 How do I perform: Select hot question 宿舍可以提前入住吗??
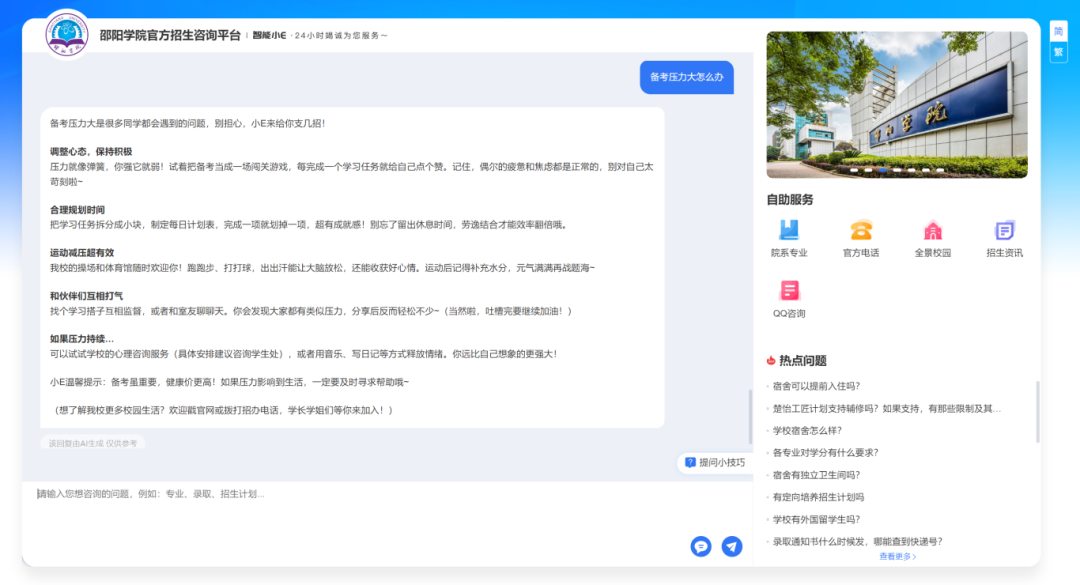coord(816,386)
